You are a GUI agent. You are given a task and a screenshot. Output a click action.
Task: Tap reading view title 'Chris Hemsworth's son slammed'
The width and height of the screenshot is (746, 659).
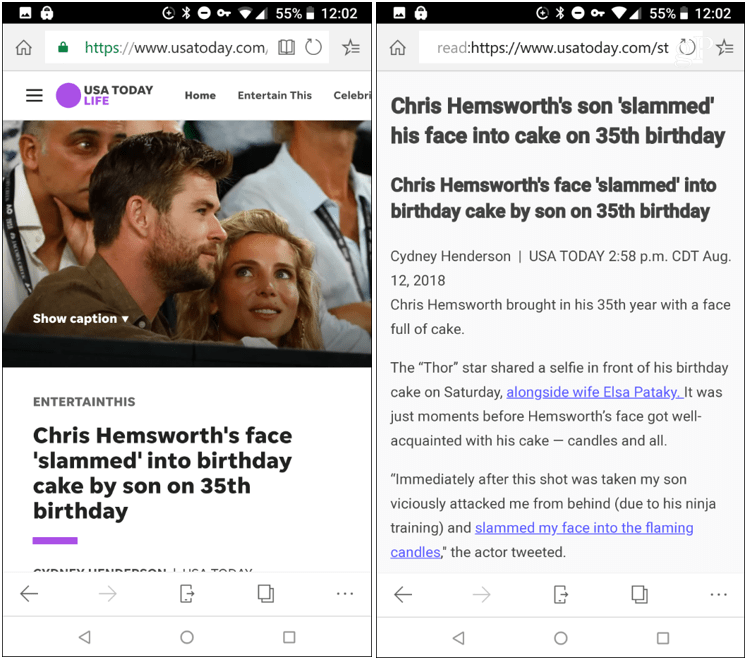(558, 121)
